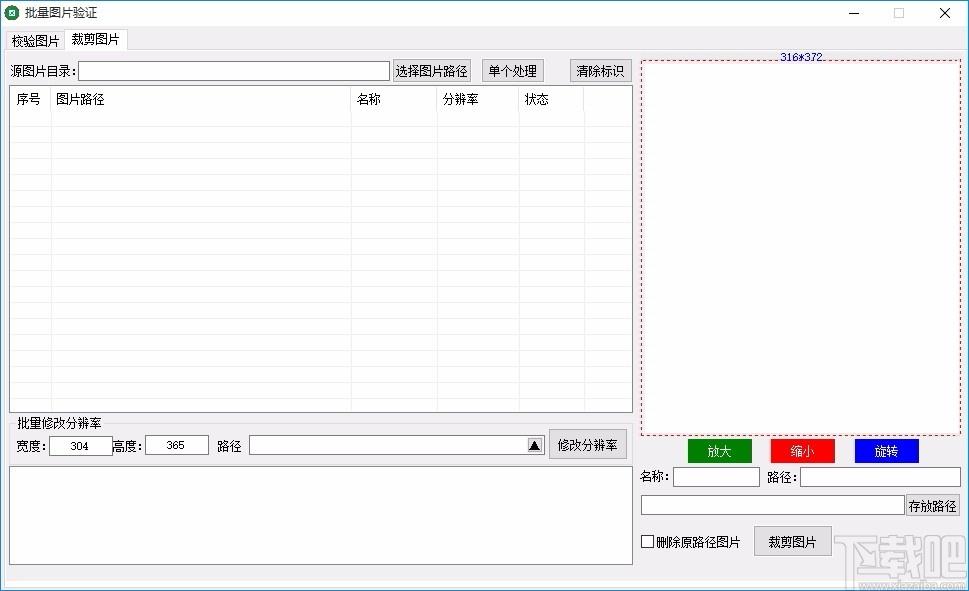This screenshot has width=969, height=591.
Task: Click the log output text area
Action: (x=321, y=516)
